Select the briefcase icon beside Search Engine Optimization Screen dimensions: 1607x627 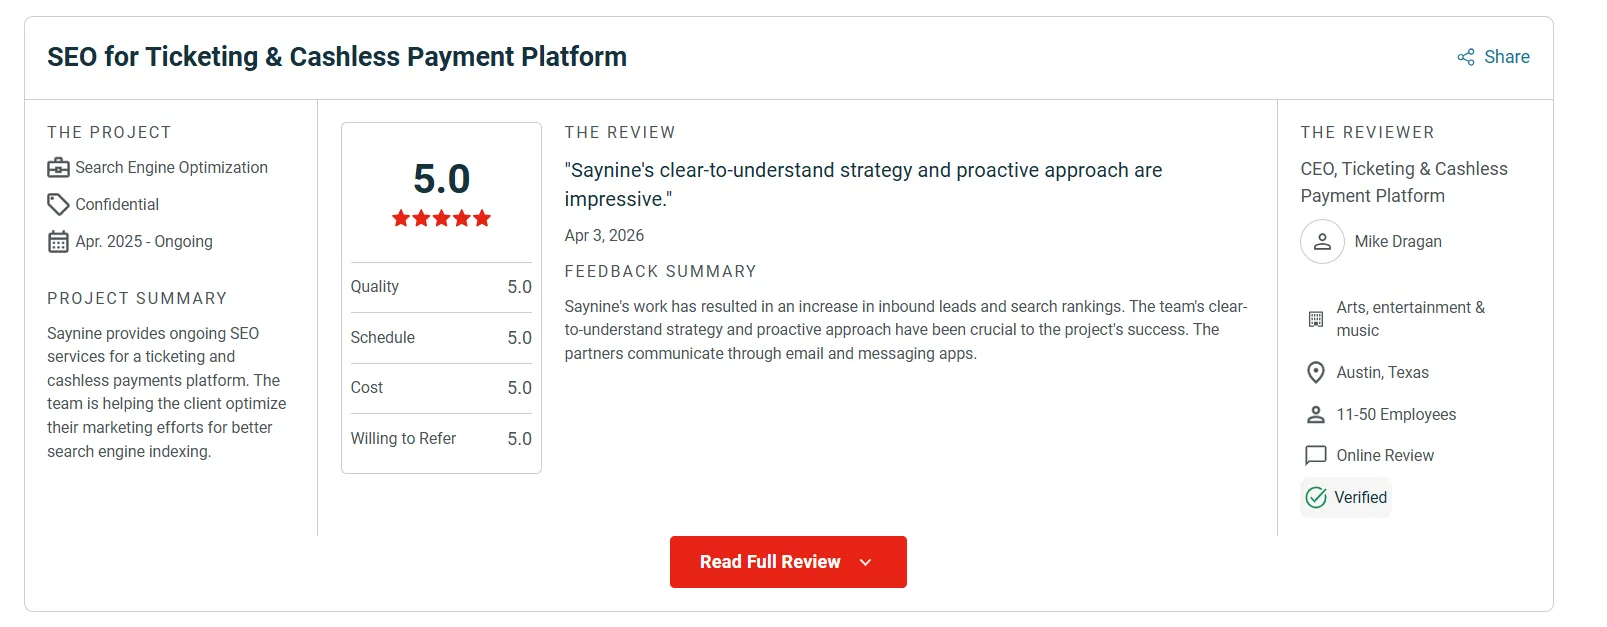click(58, 167)
